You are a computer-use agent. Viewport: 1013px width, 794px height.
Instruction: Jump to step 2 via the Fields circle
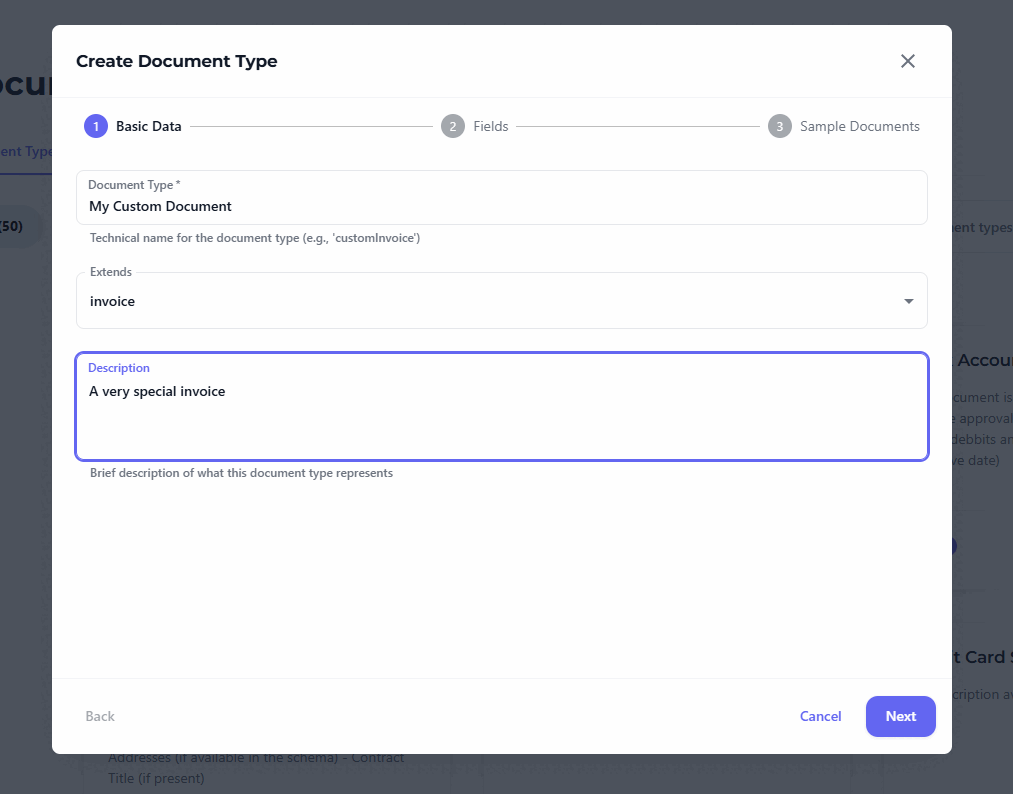coord(453,126)
